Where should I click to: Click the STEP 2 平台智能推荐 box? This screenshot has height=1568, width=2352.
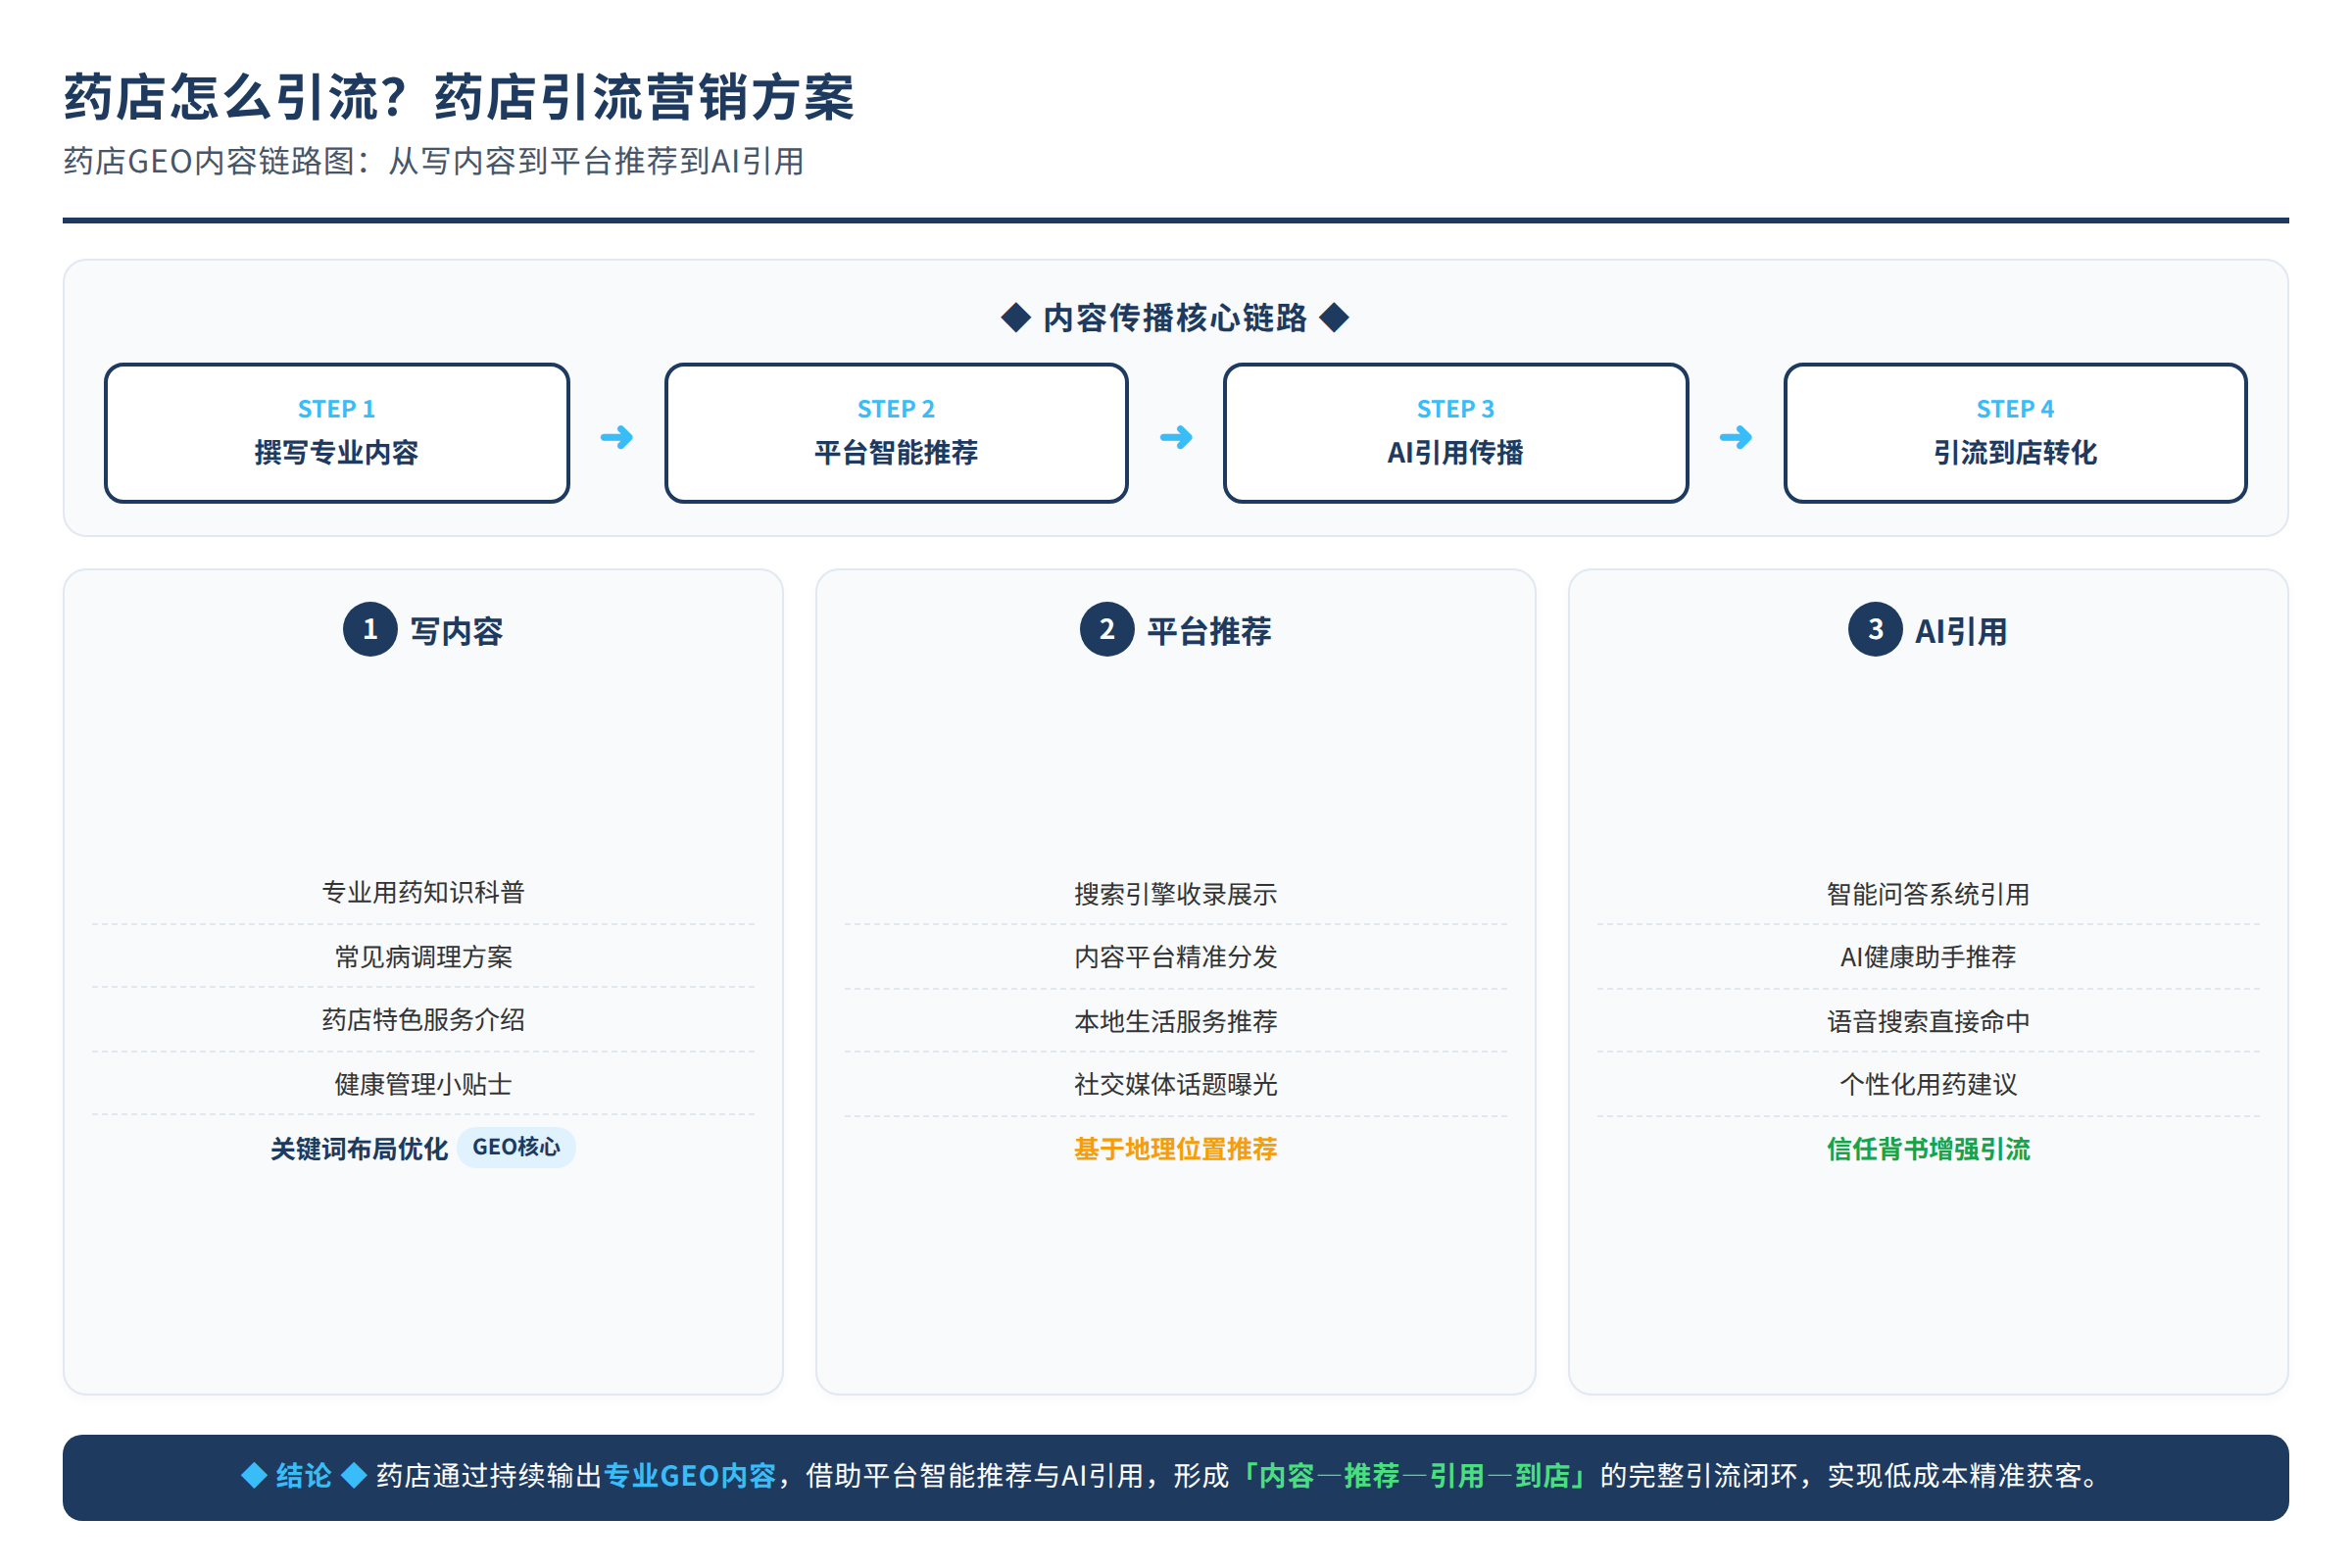(x=896, y=433)
